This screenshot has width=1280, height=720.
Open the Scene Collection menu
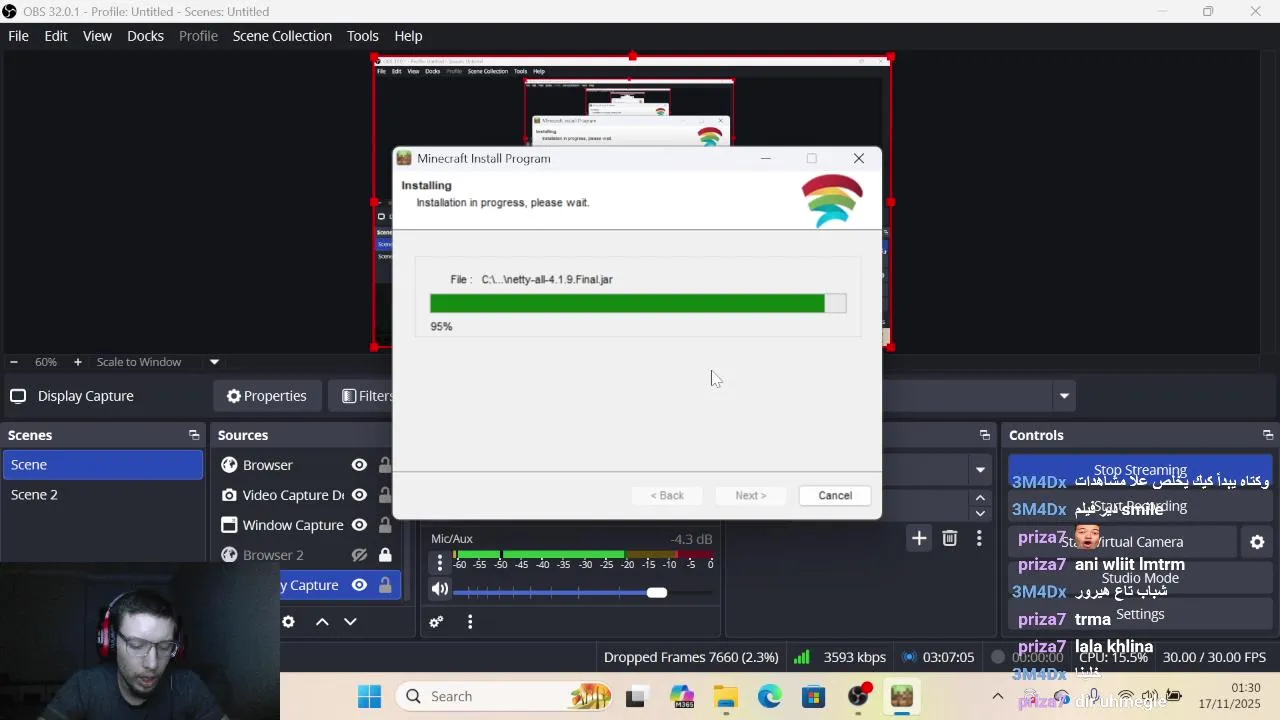tap(282, 36)
